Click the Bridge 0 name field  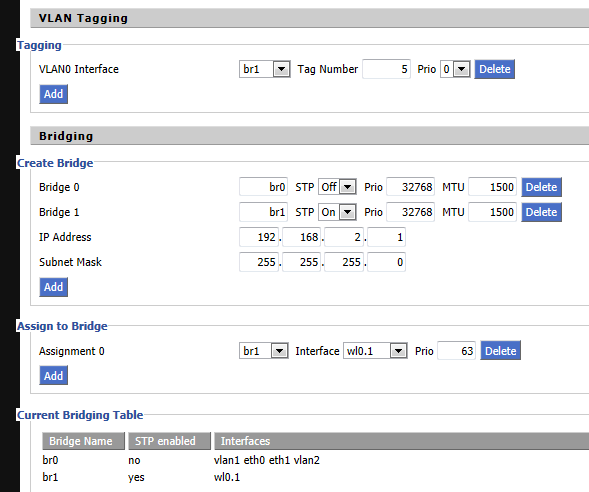click(x=263, y=187)
